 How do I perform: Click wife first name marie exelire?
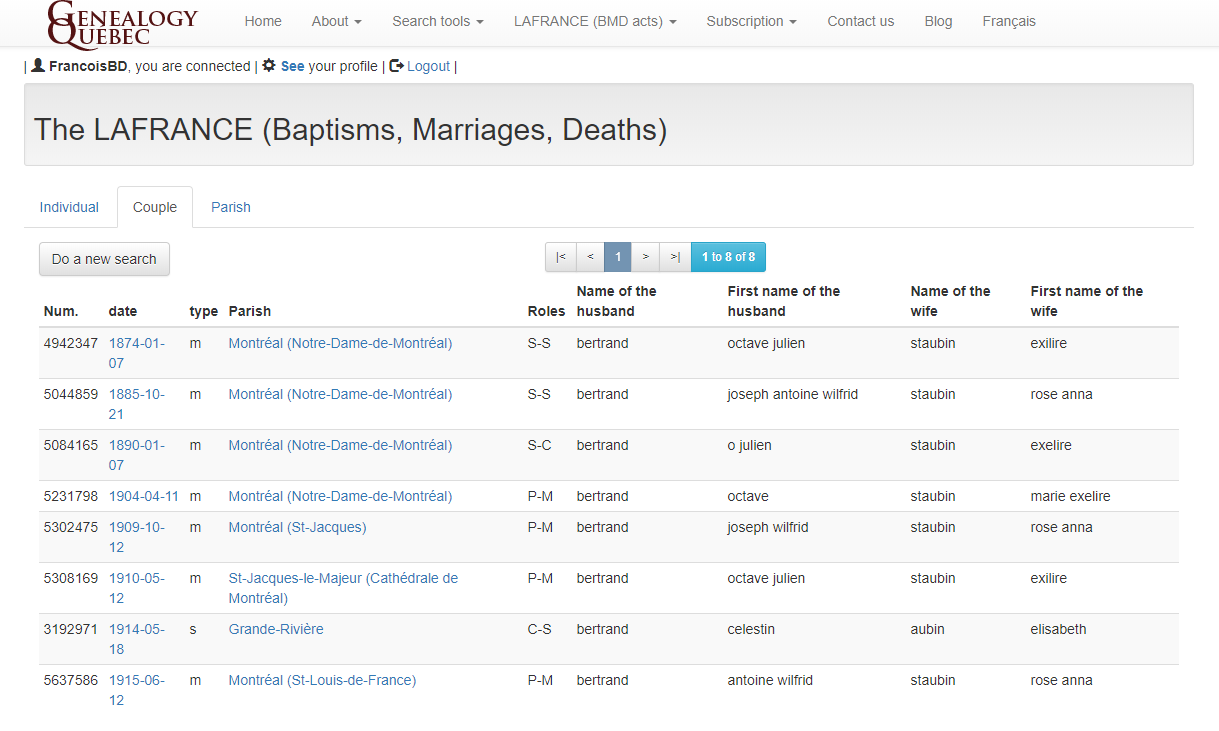coord(1070,496)
